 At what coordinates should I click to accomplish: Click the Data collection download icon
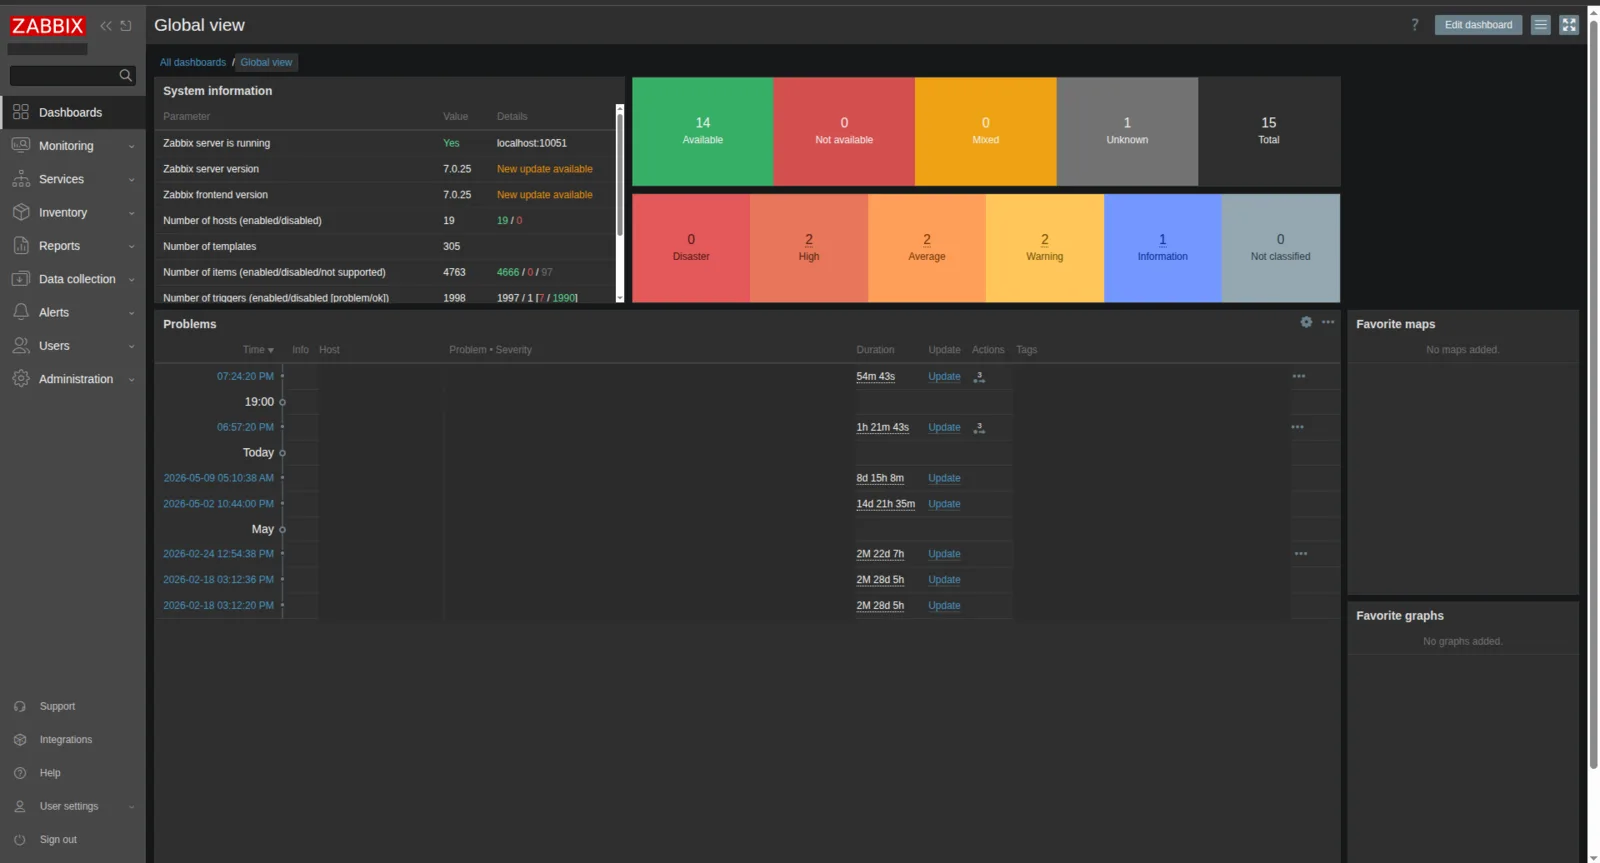coord(21,279)
